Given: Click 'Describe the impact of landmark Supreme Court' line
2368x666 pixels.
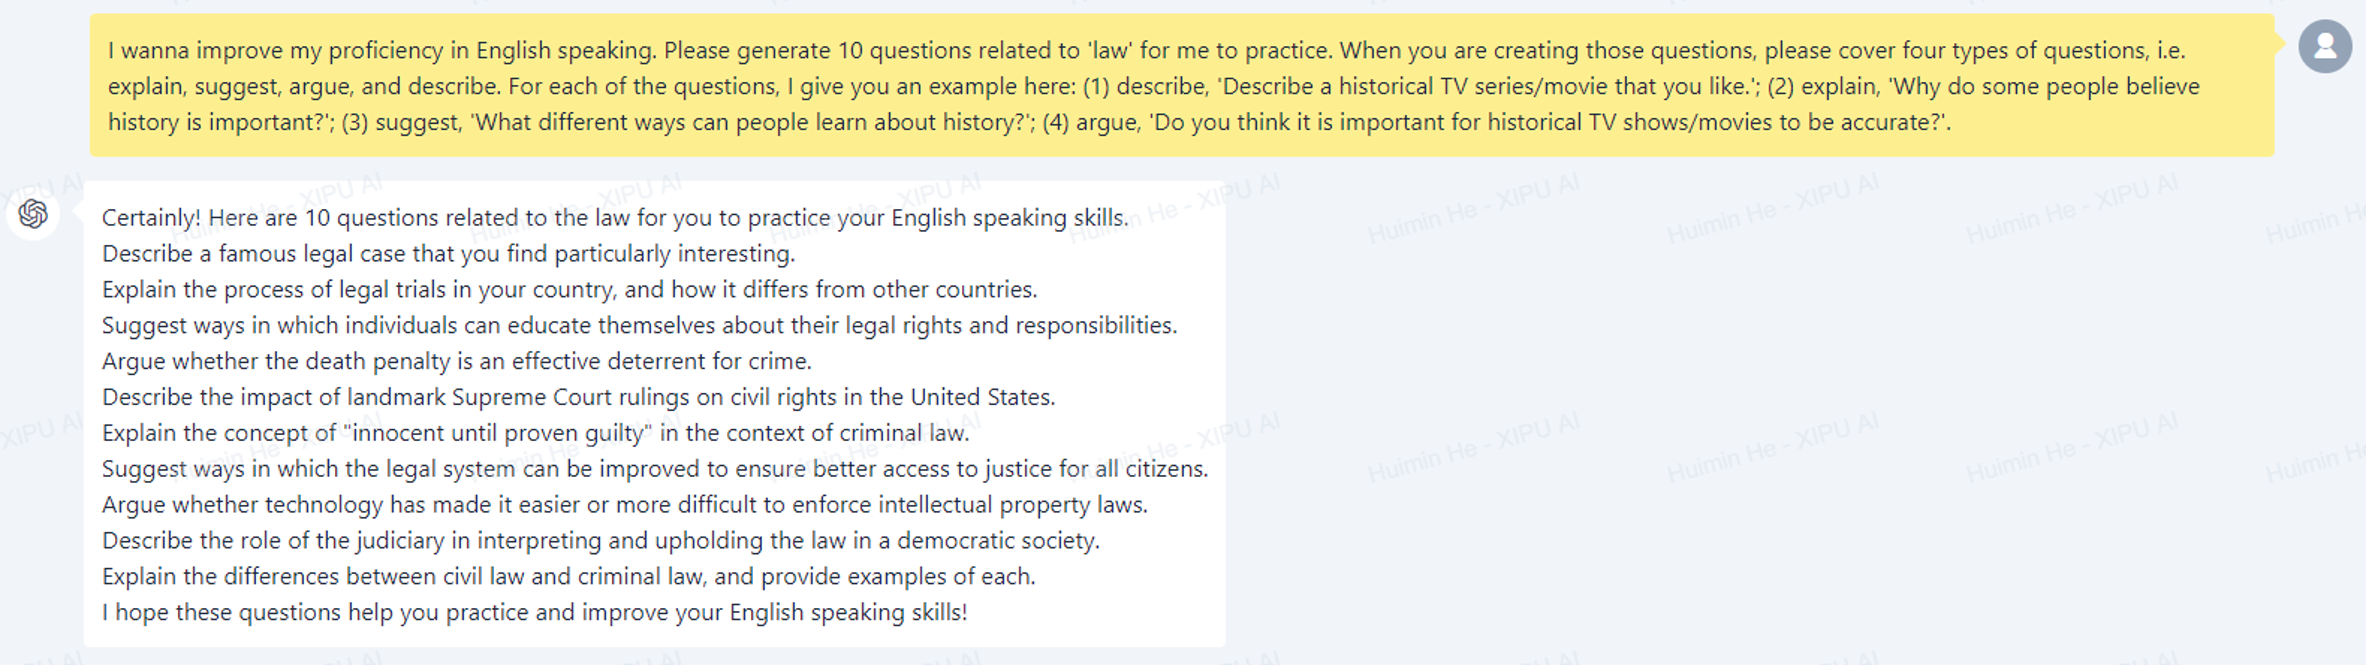Looking at the screenshot, I should [x=578, y=397].
